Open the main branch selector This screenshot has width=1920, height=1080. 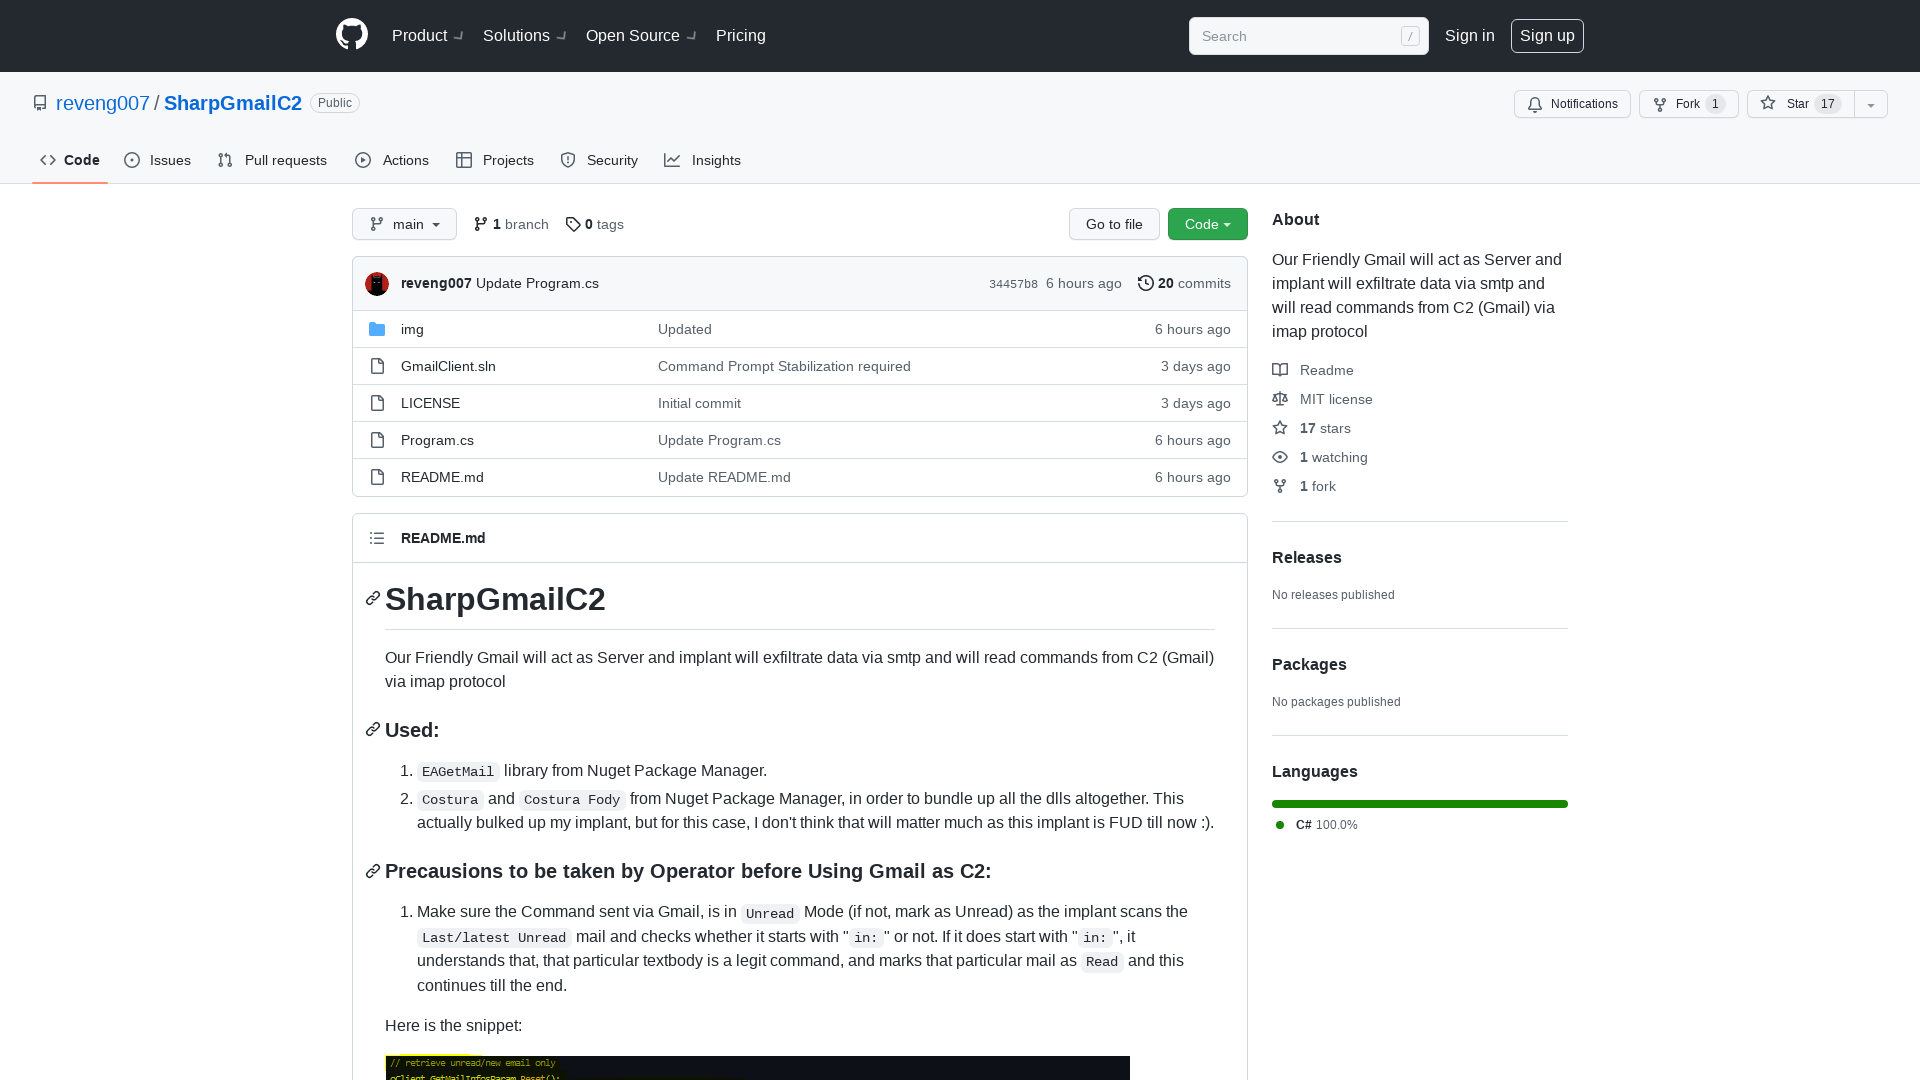click(404, 224)
